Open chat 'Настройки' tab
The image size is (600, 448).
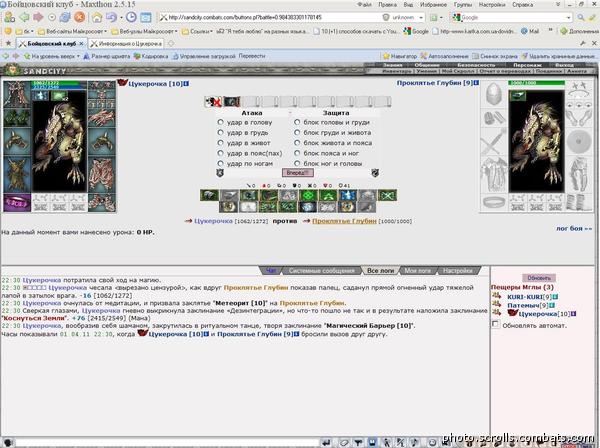(x=457, y=270)
